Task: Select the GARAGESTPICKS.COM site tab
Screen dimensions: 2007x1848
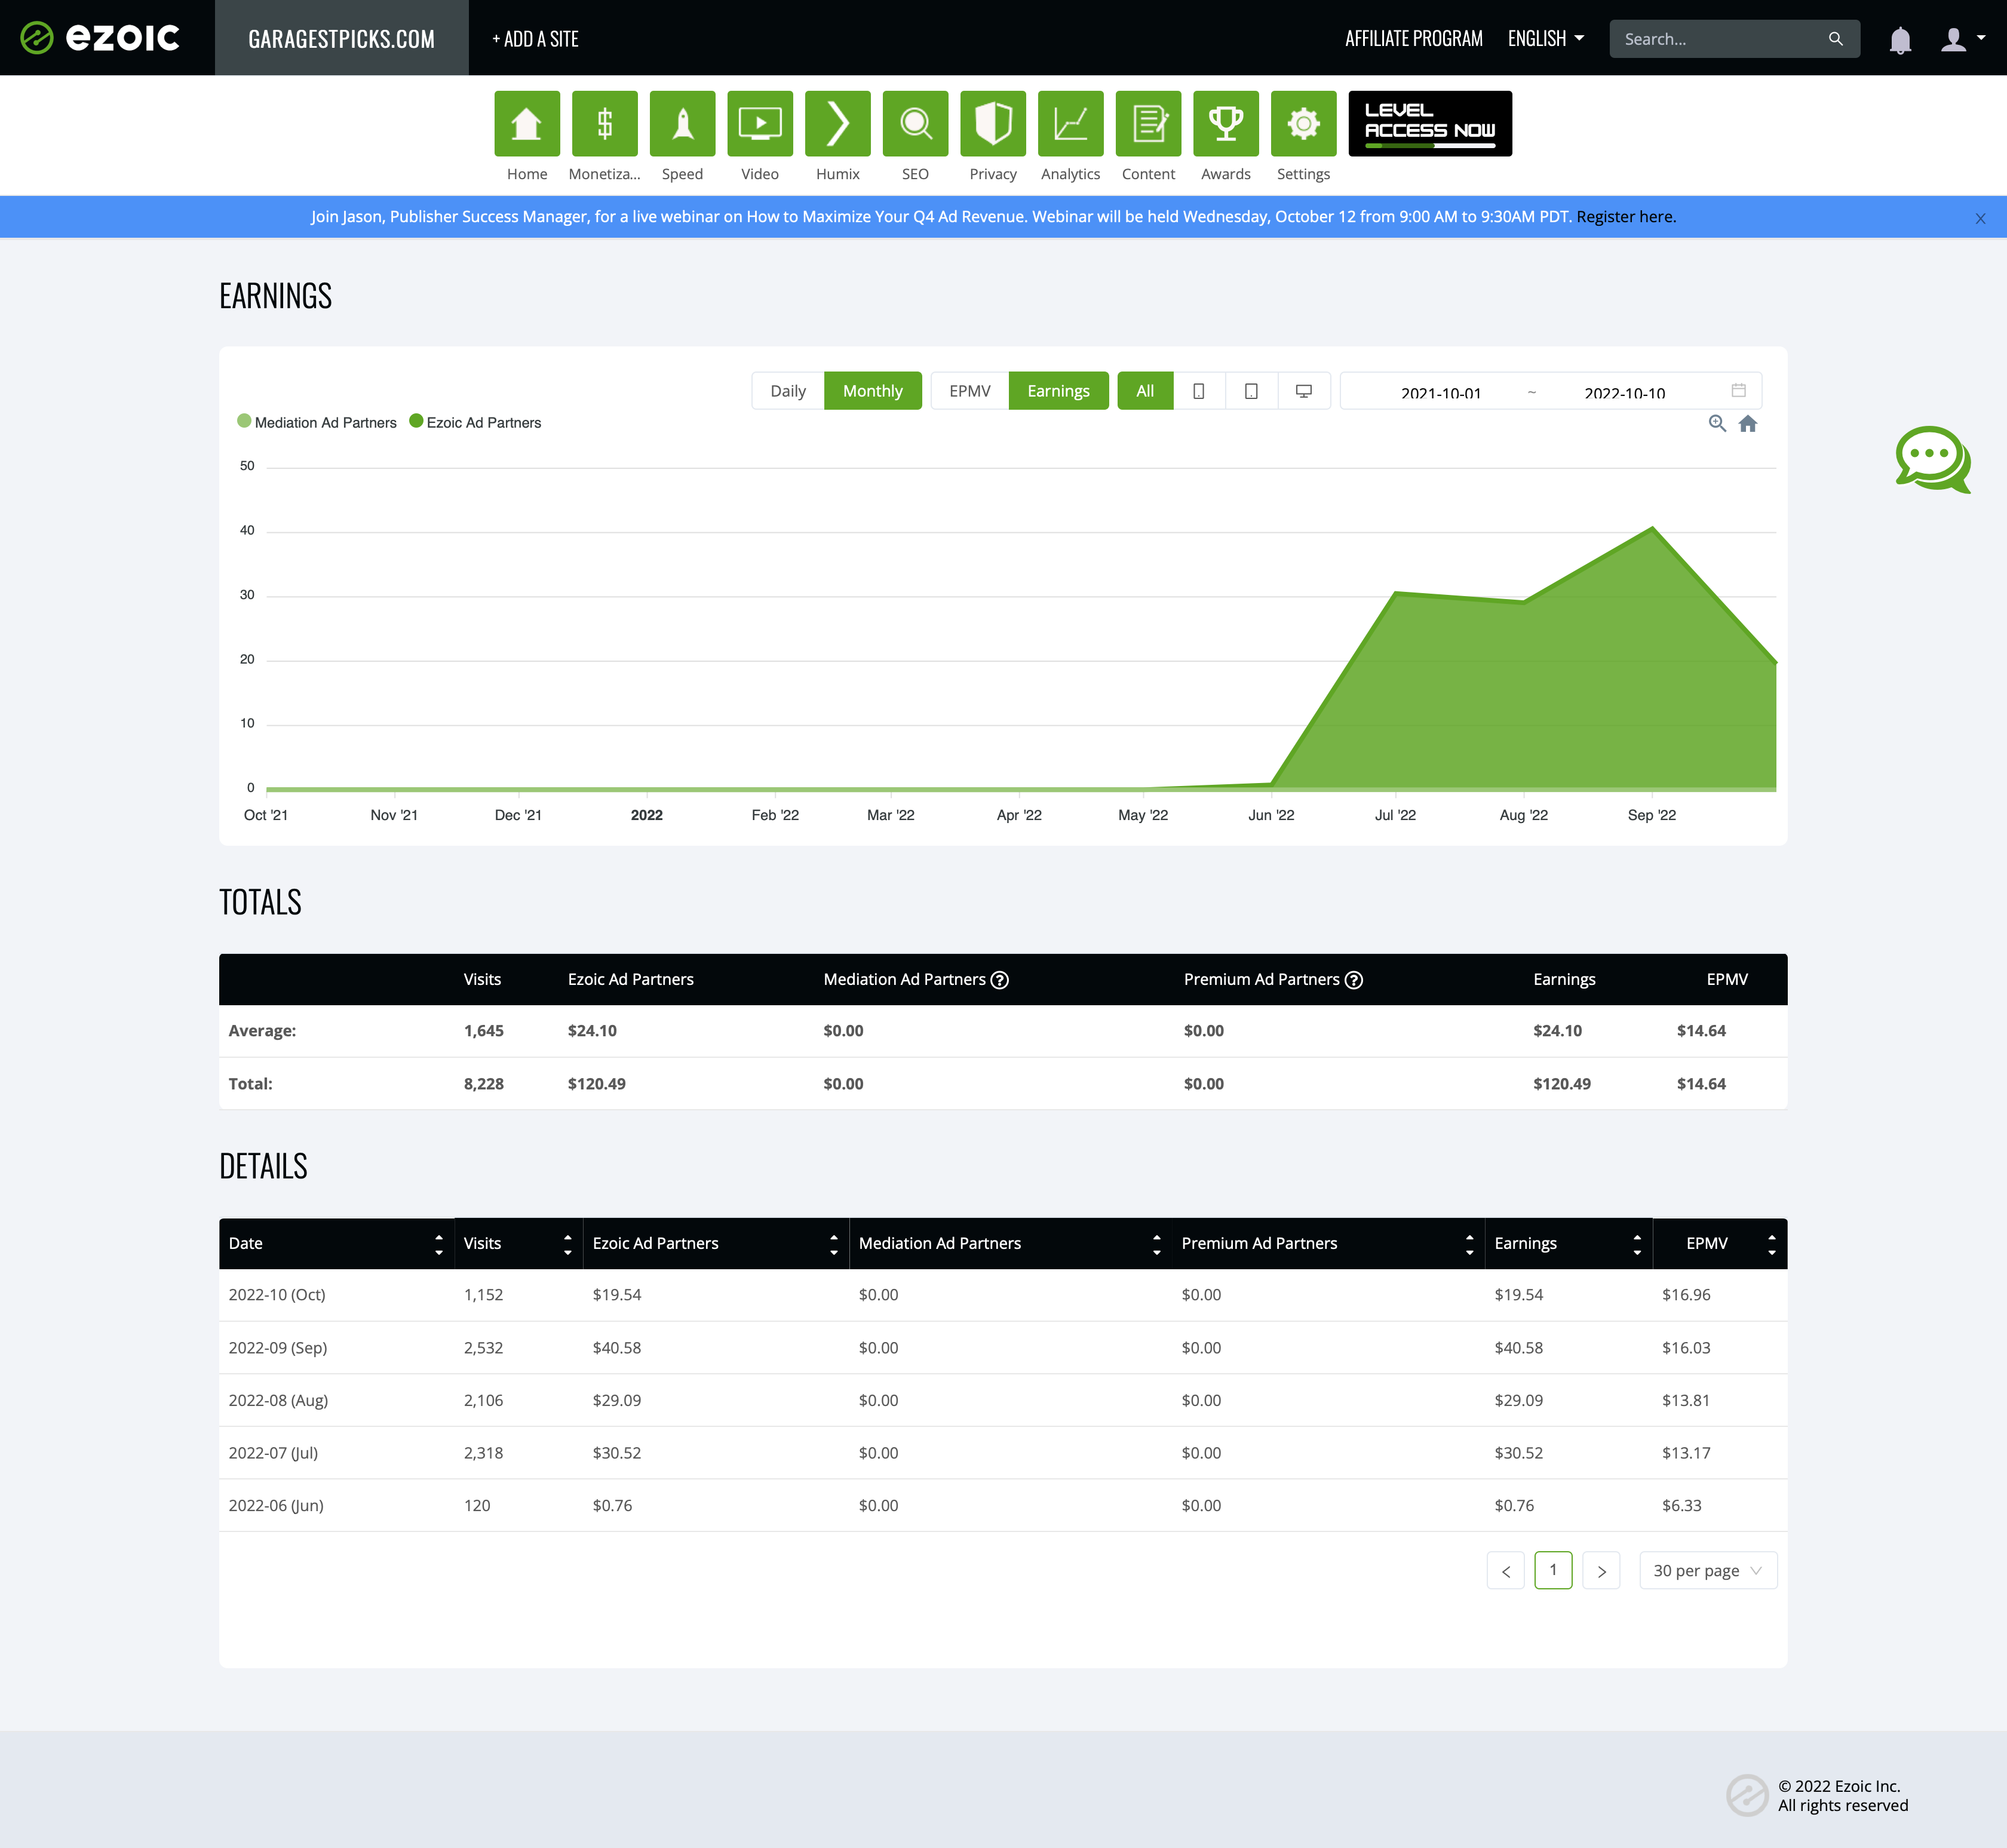Action: click(x=341, y=38)
